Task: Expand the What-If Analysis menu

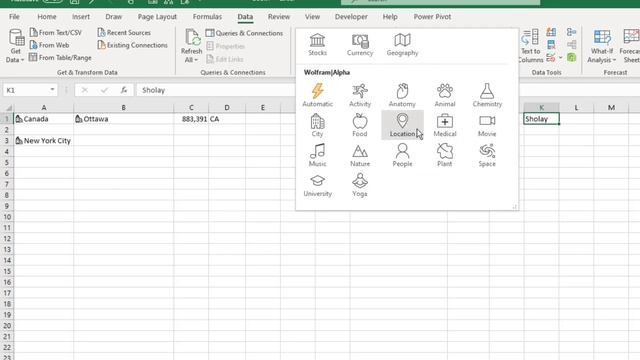Action: (602, 46)
